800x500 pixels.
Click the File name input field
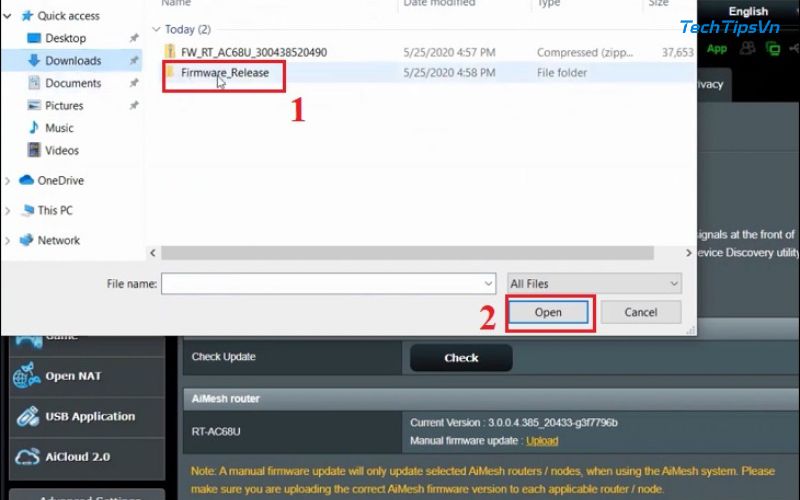pos(327,284)
